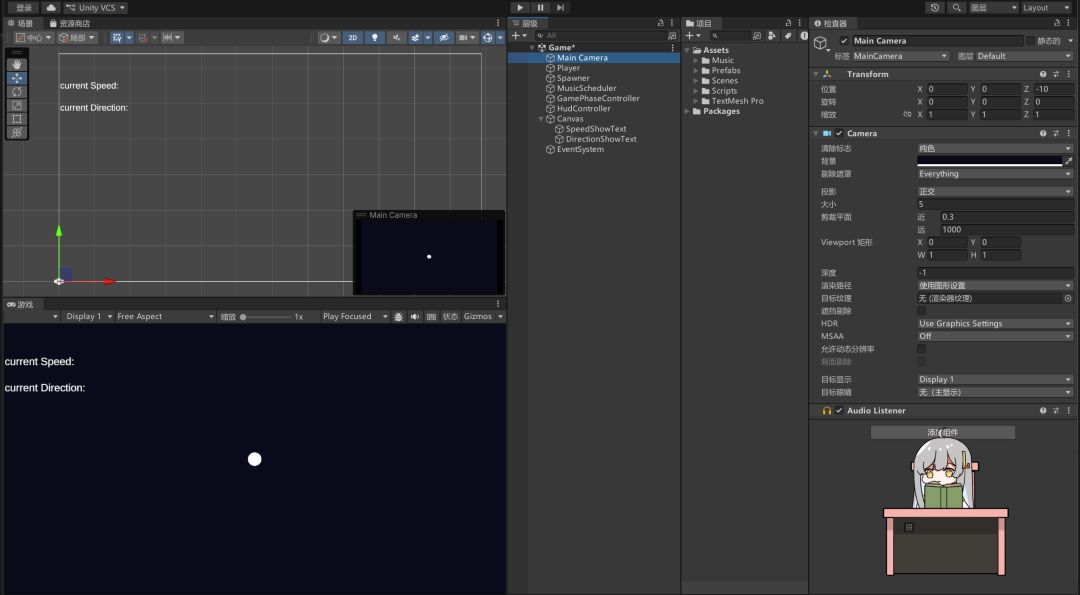The image size is (1080, 595).
Task: Select HudController in Hierarchy
Action: tap(583, 109)
